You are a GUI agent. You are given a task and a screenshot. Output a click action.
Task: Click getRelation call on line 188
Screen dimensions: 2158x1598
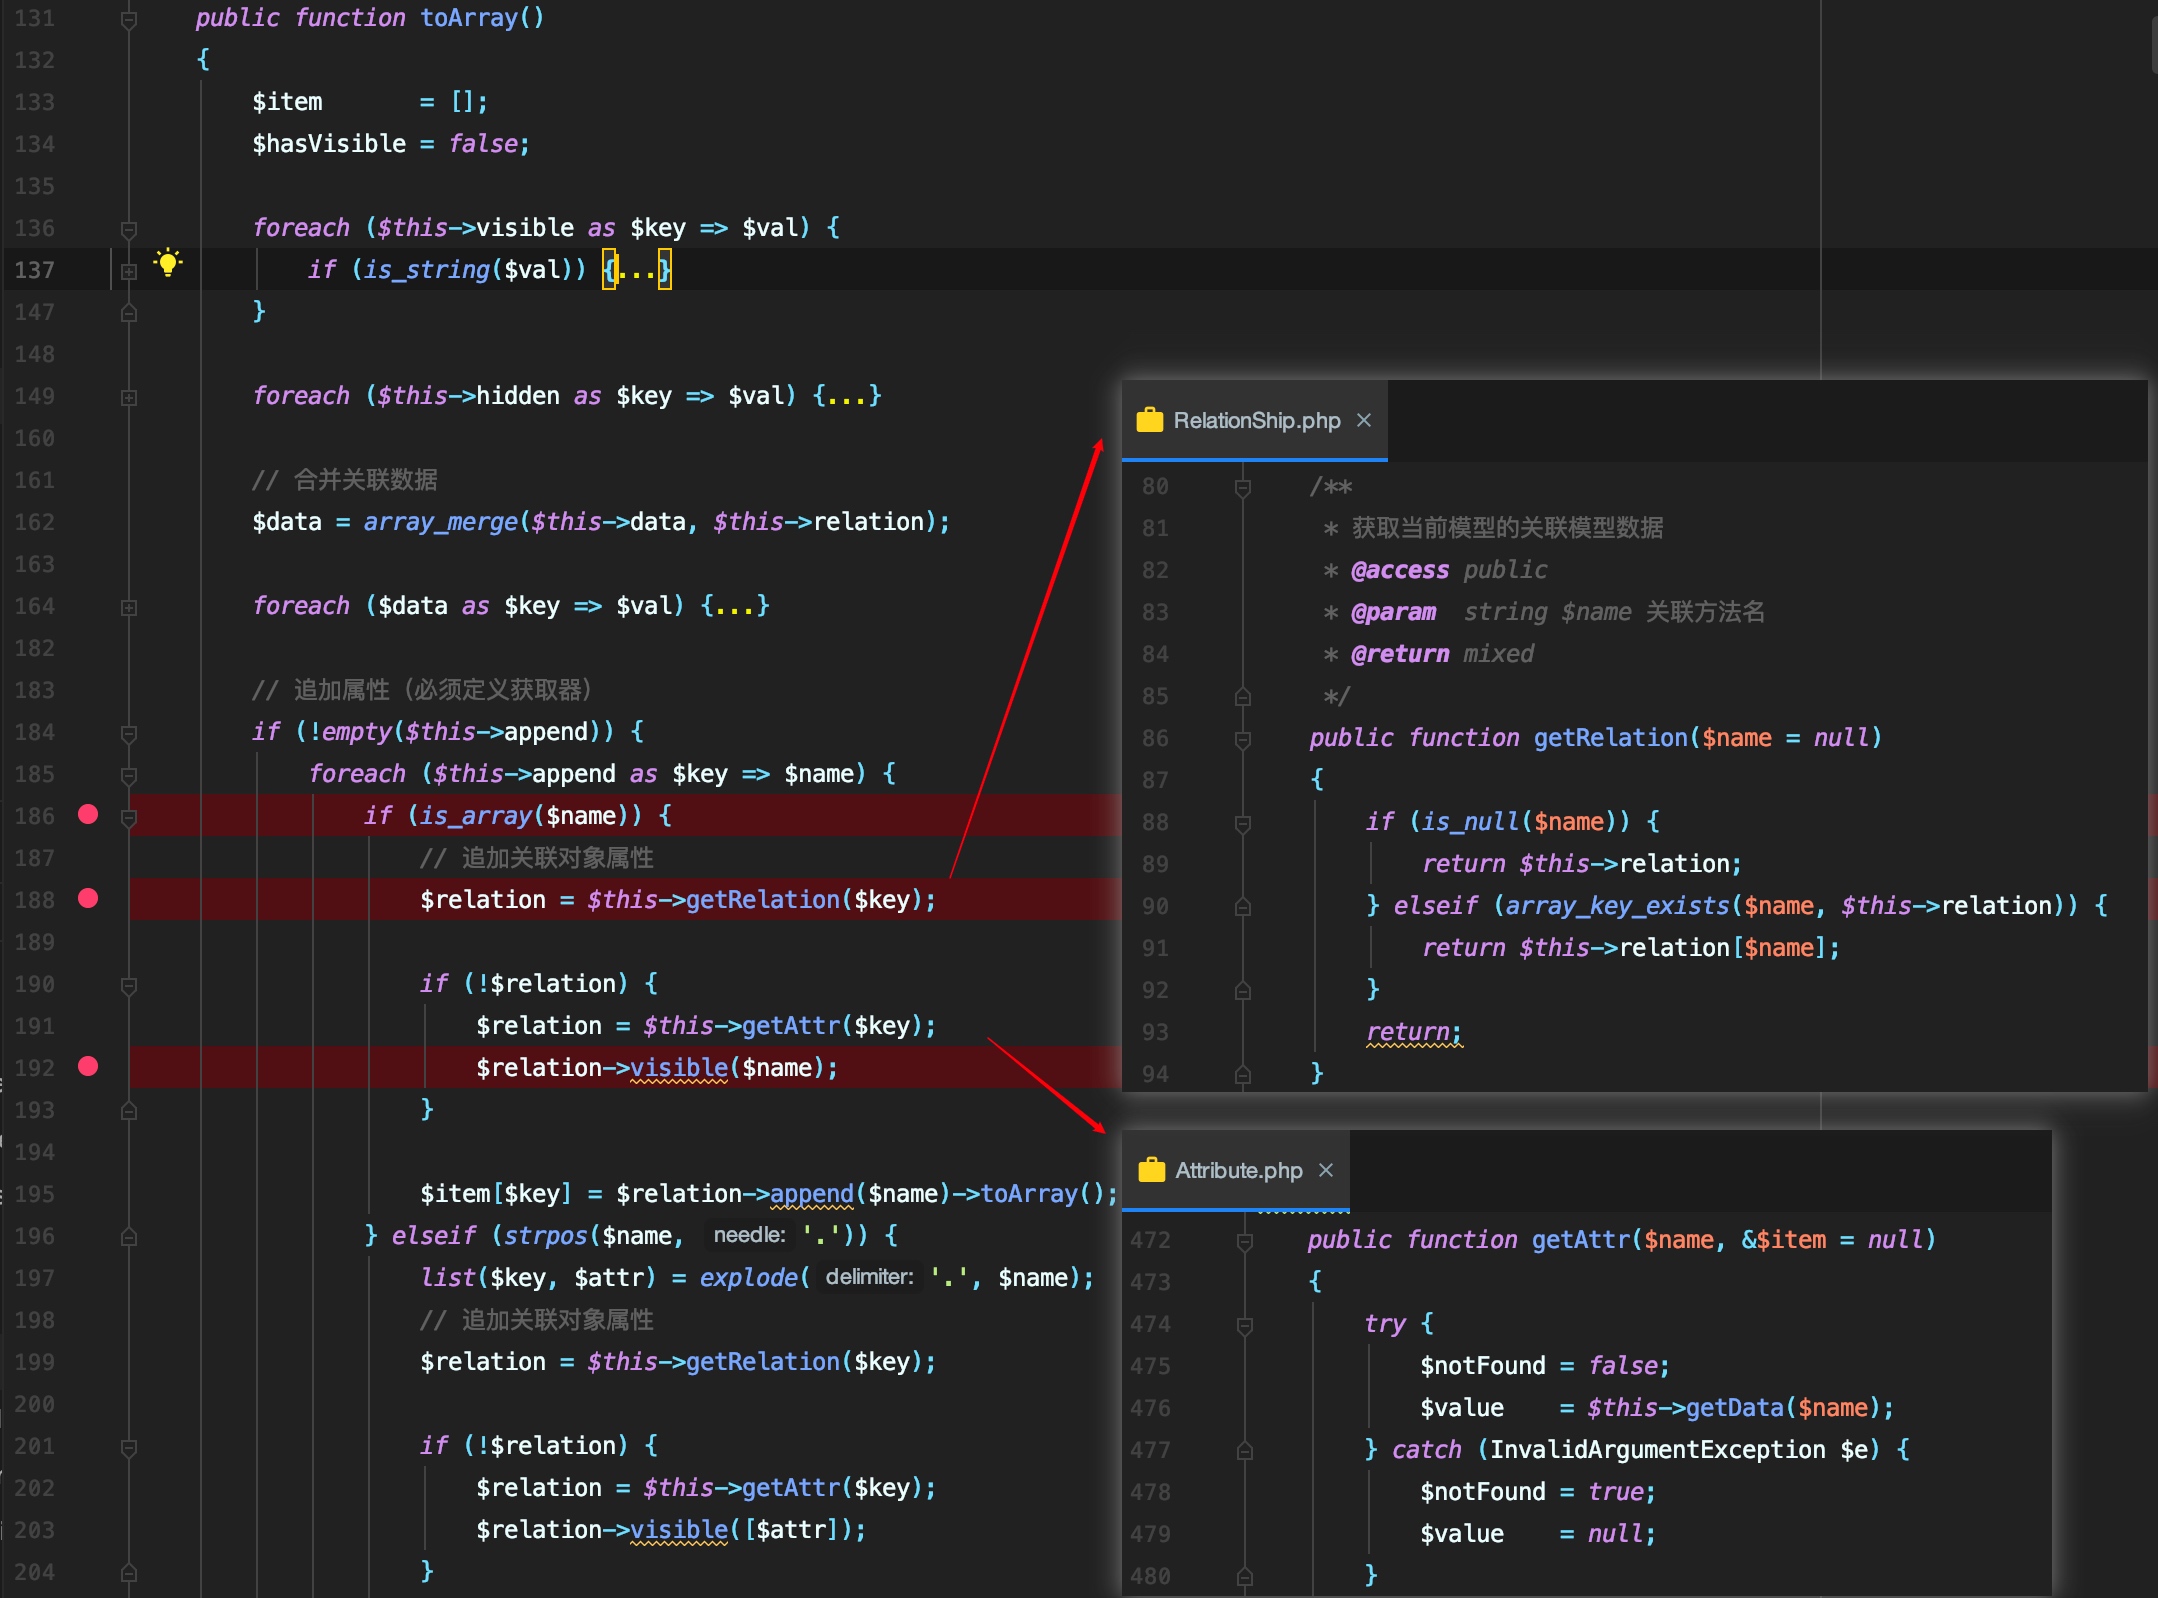(x=763, y=900)
